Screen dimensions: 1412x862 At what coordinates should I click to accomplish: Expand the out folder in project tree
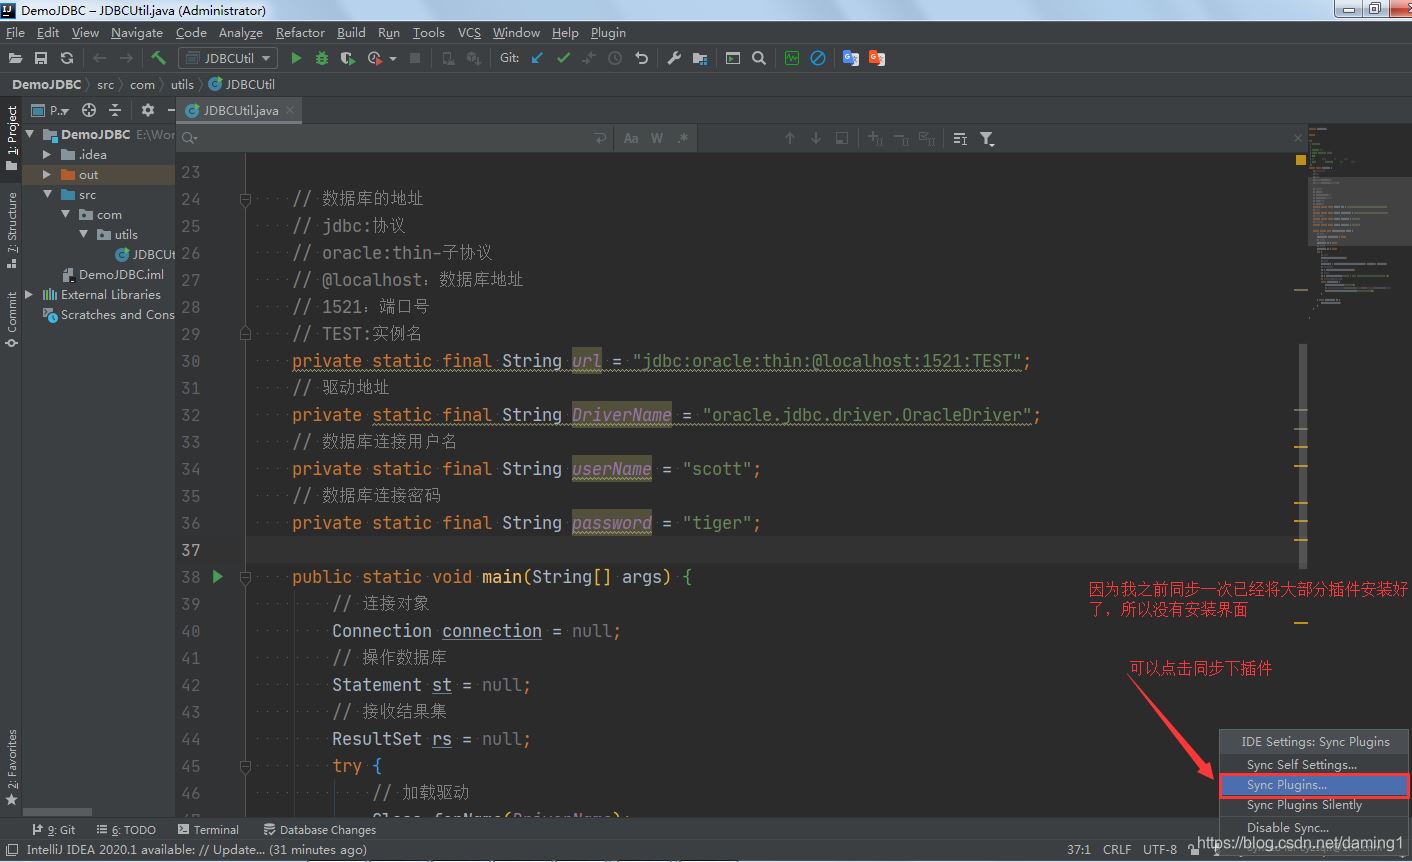[x=47, y=175]
